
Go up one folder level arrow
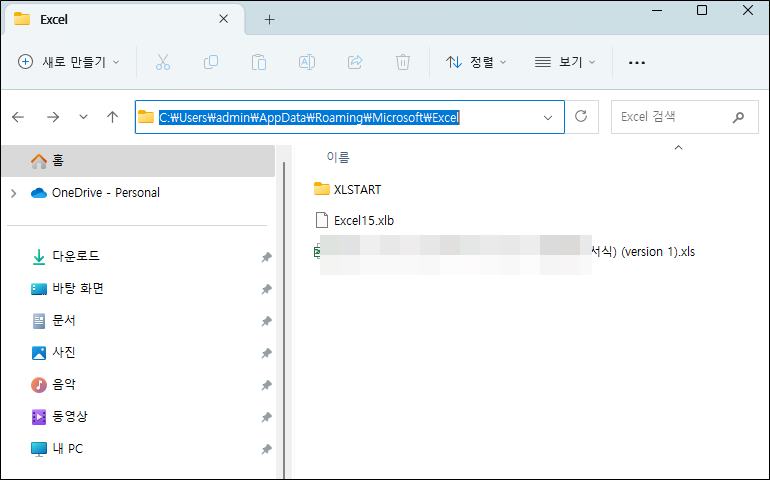[x=112, y=117]
